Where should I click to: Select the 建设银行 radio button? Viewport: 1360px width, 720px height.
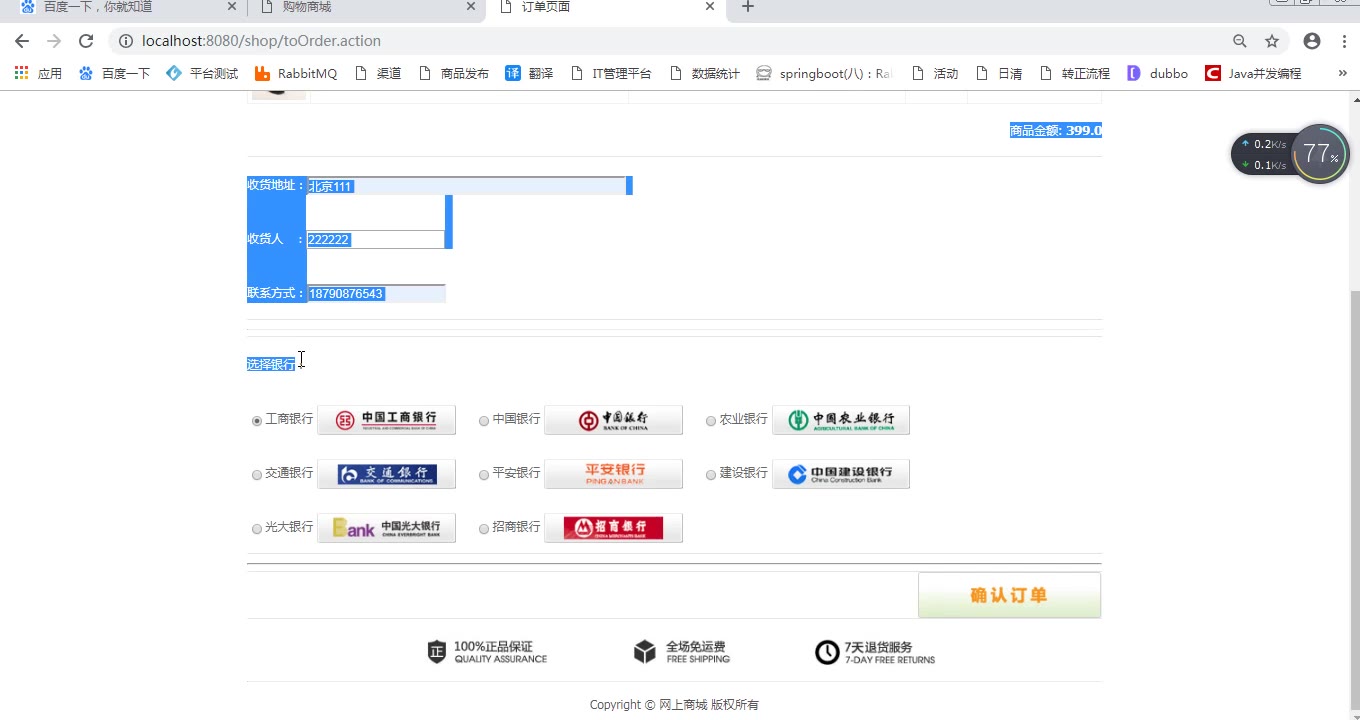coord(711,475)
